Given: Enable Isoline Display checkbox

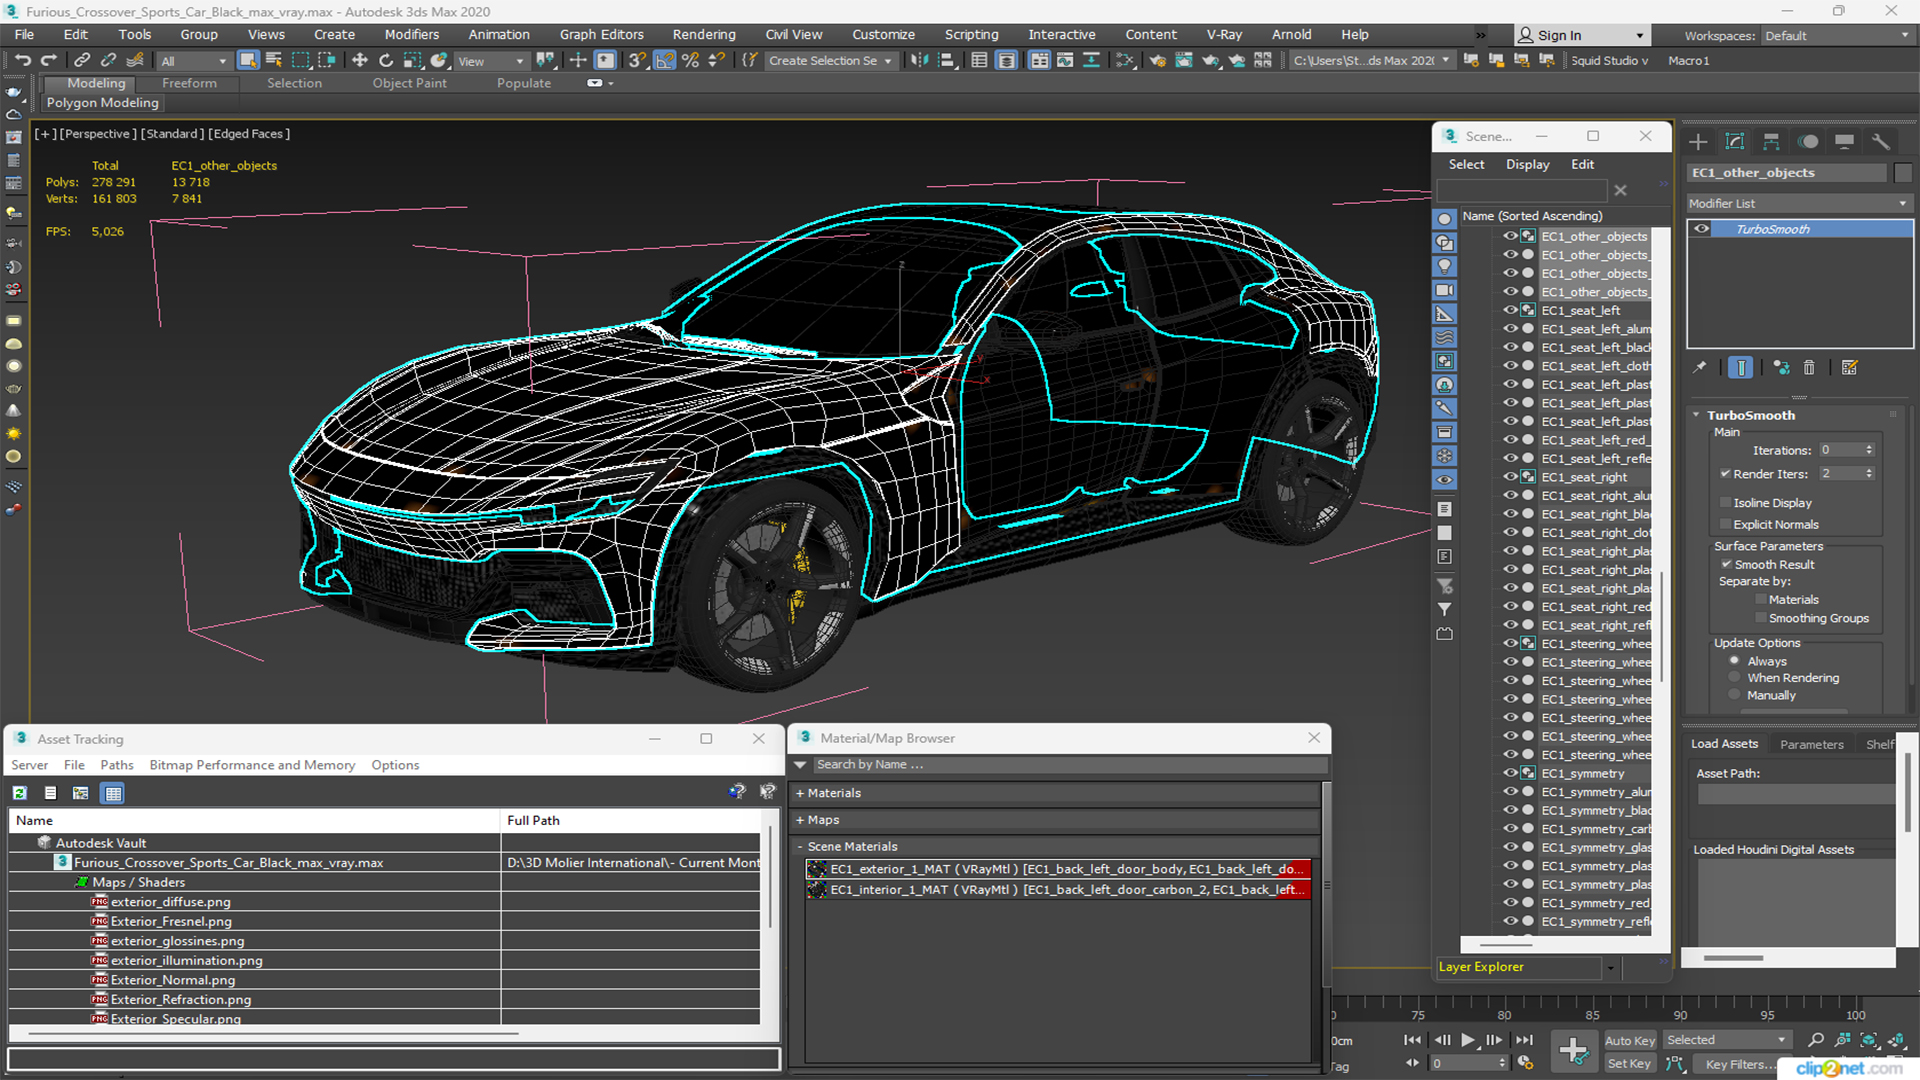Looking at the screenshot, I should [1725, 503].
